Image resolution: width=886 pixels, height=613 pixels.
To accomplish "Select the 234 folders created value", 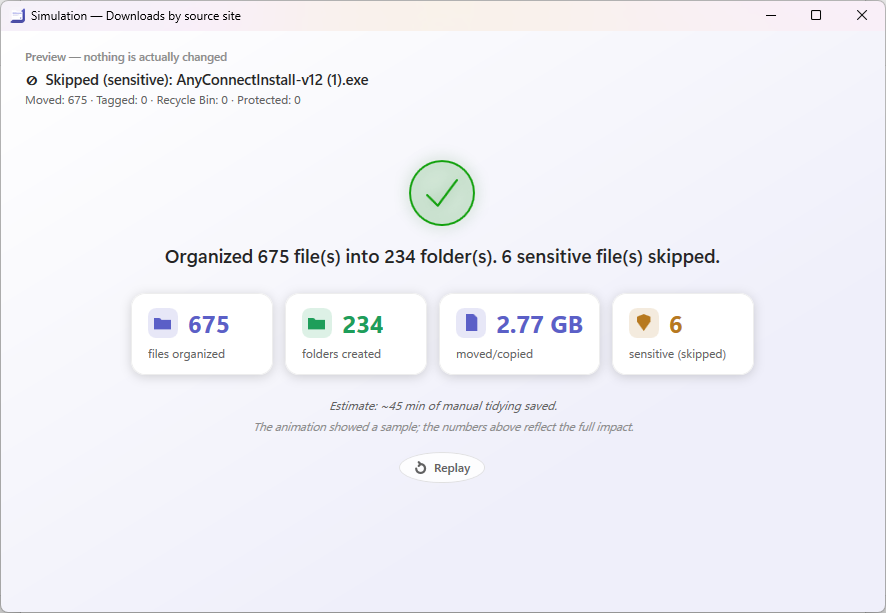I will pos(363,325).
